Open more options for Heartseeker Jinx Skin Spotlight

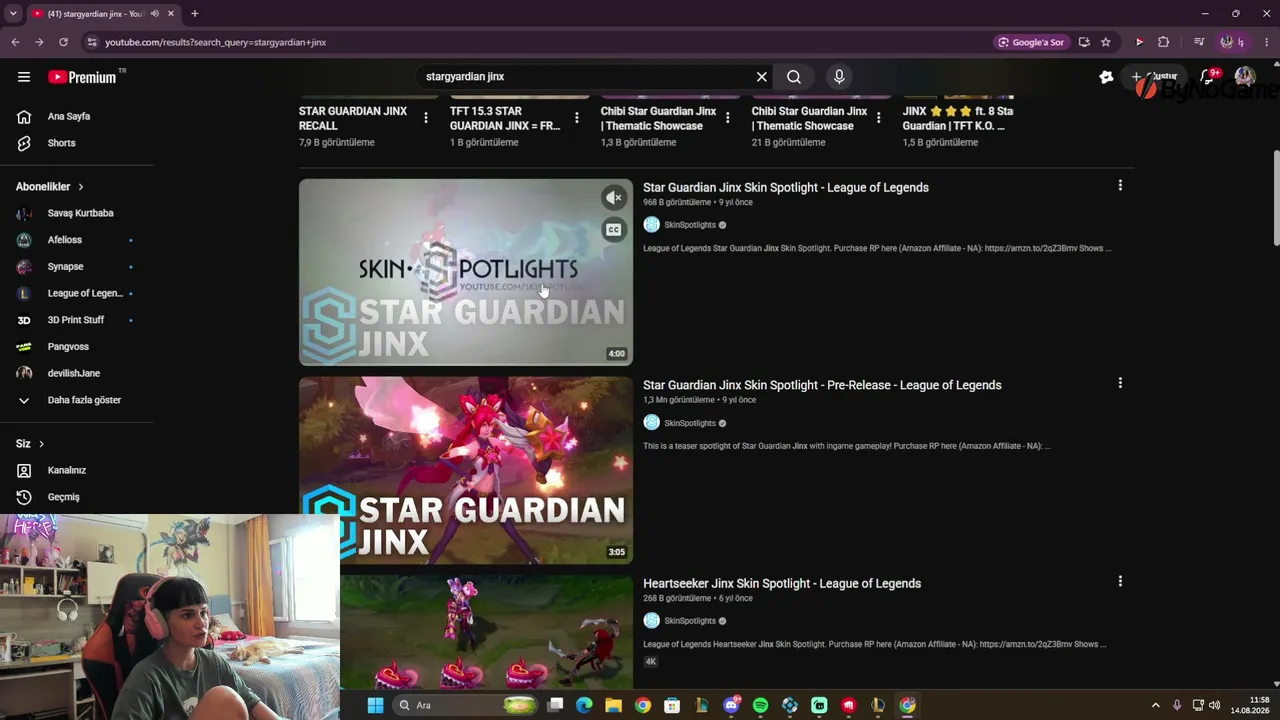pos(1120,581)
